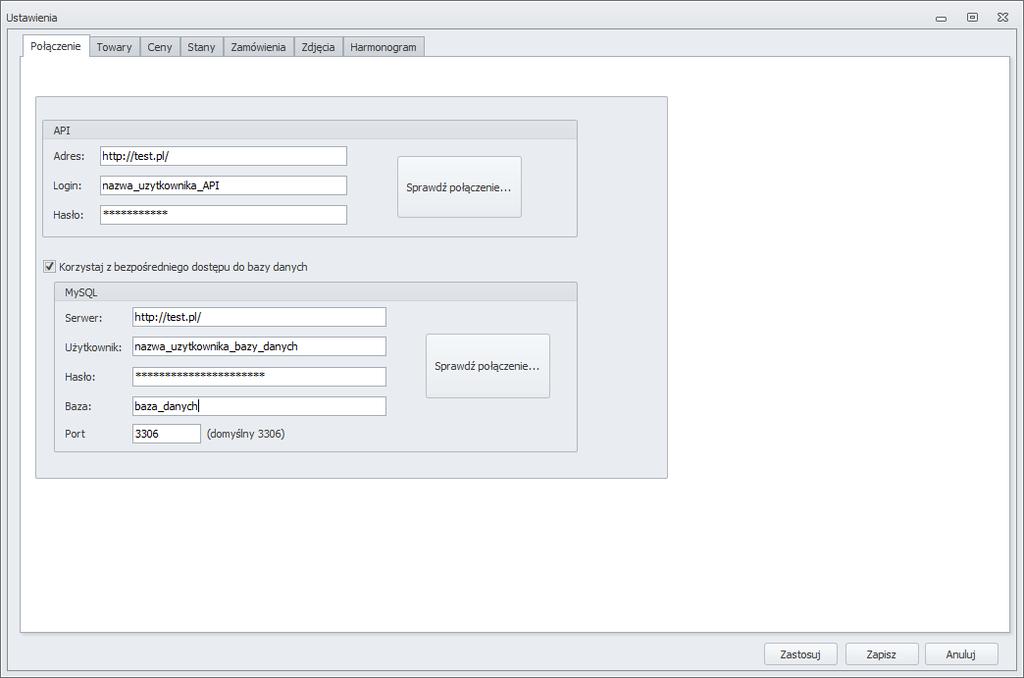Switch to the Połączenie tab

pos(55,46)
